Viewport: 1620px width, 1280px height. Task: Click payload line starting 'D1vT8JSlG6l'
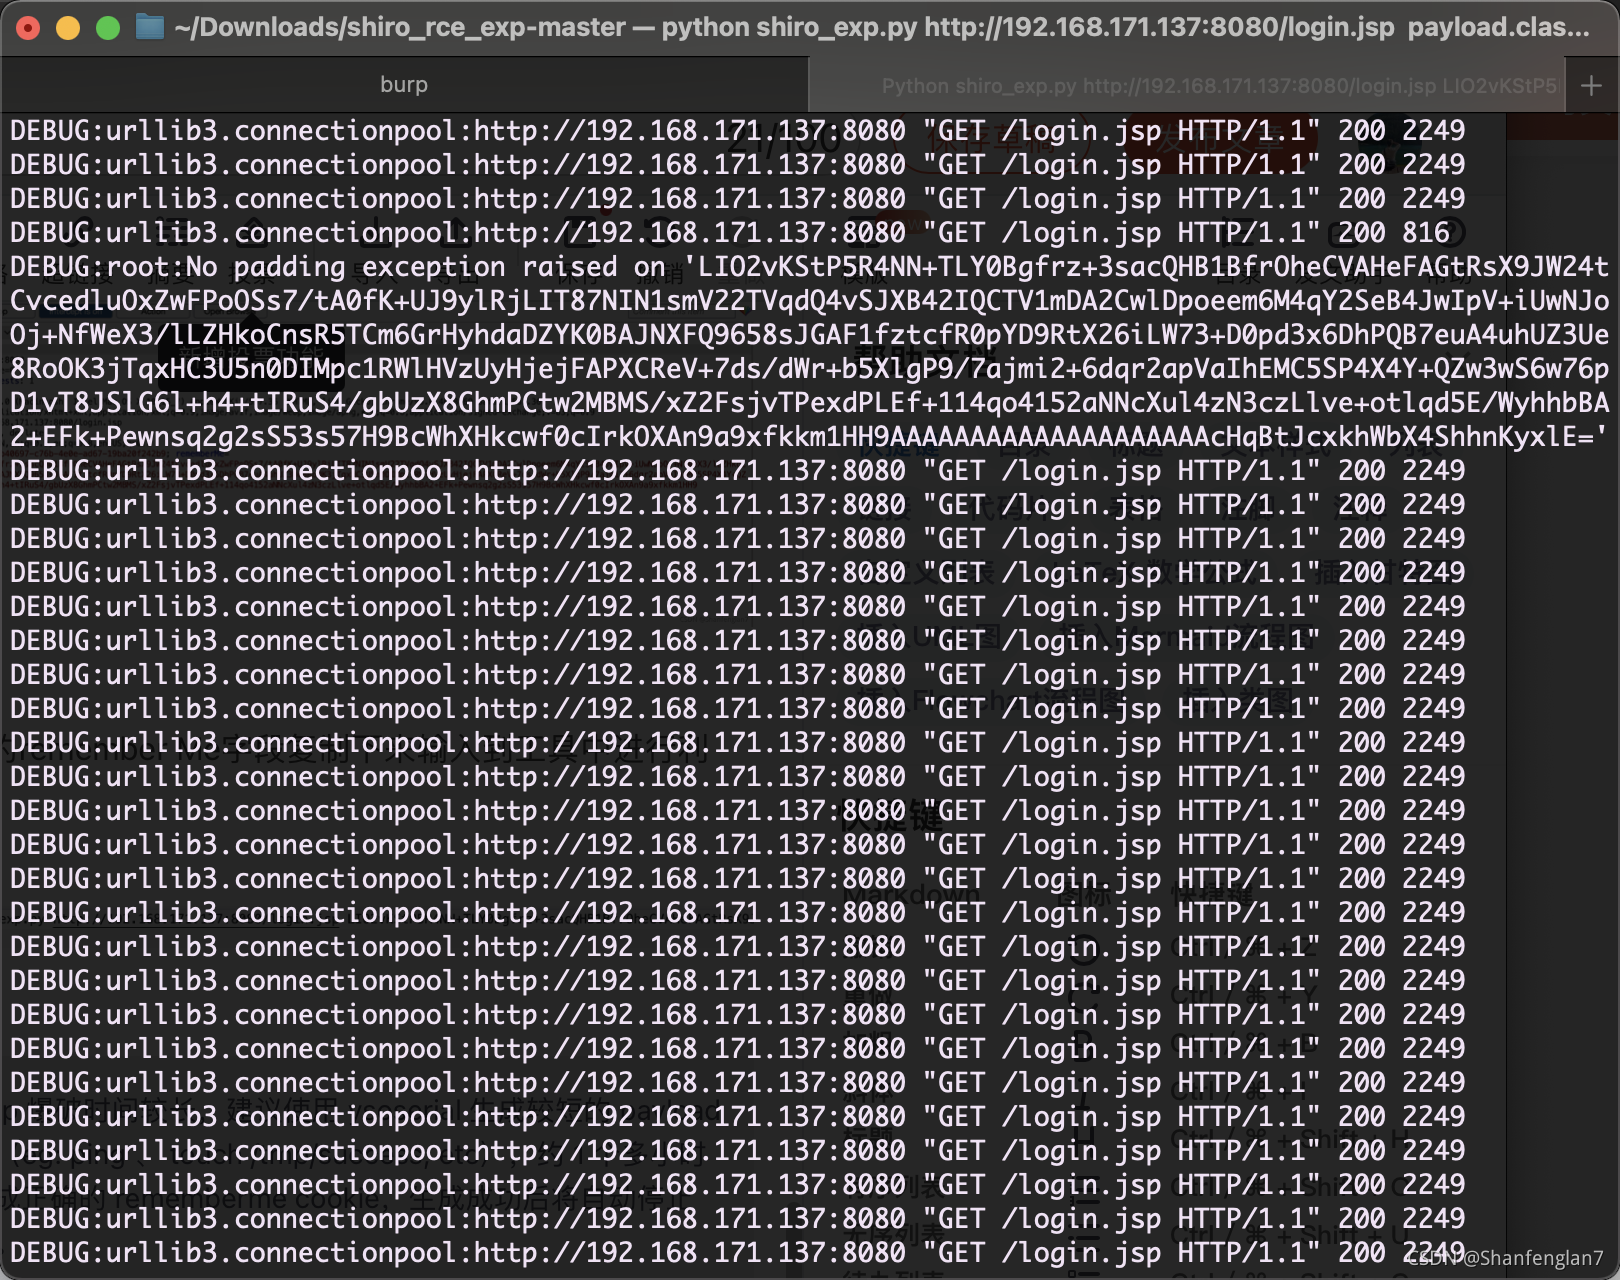tap(809, 403)
